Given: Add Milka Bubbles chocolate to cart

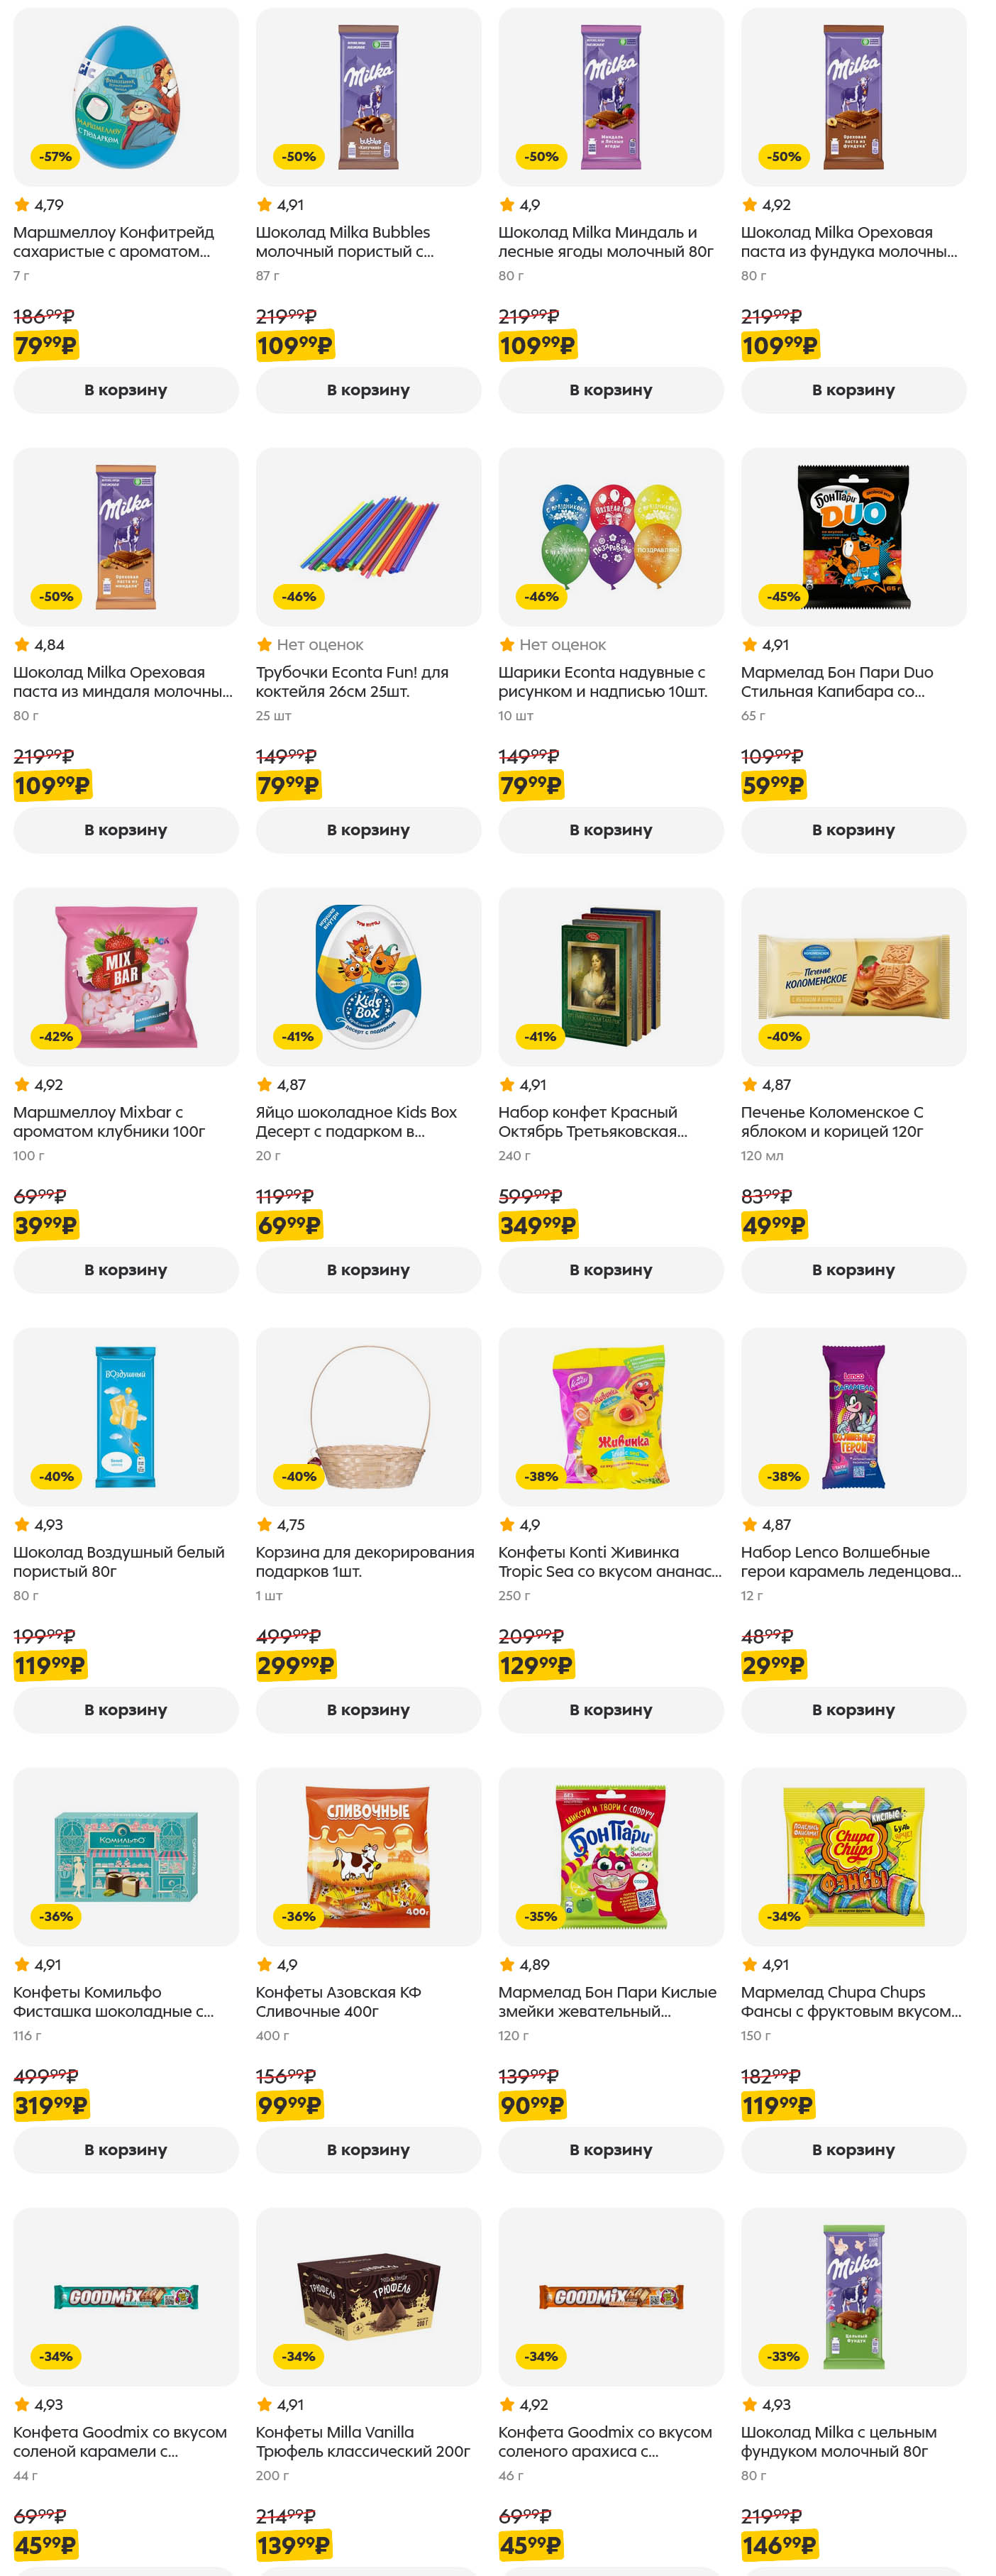Looking at the screenshot, I should tap(368, 390).
